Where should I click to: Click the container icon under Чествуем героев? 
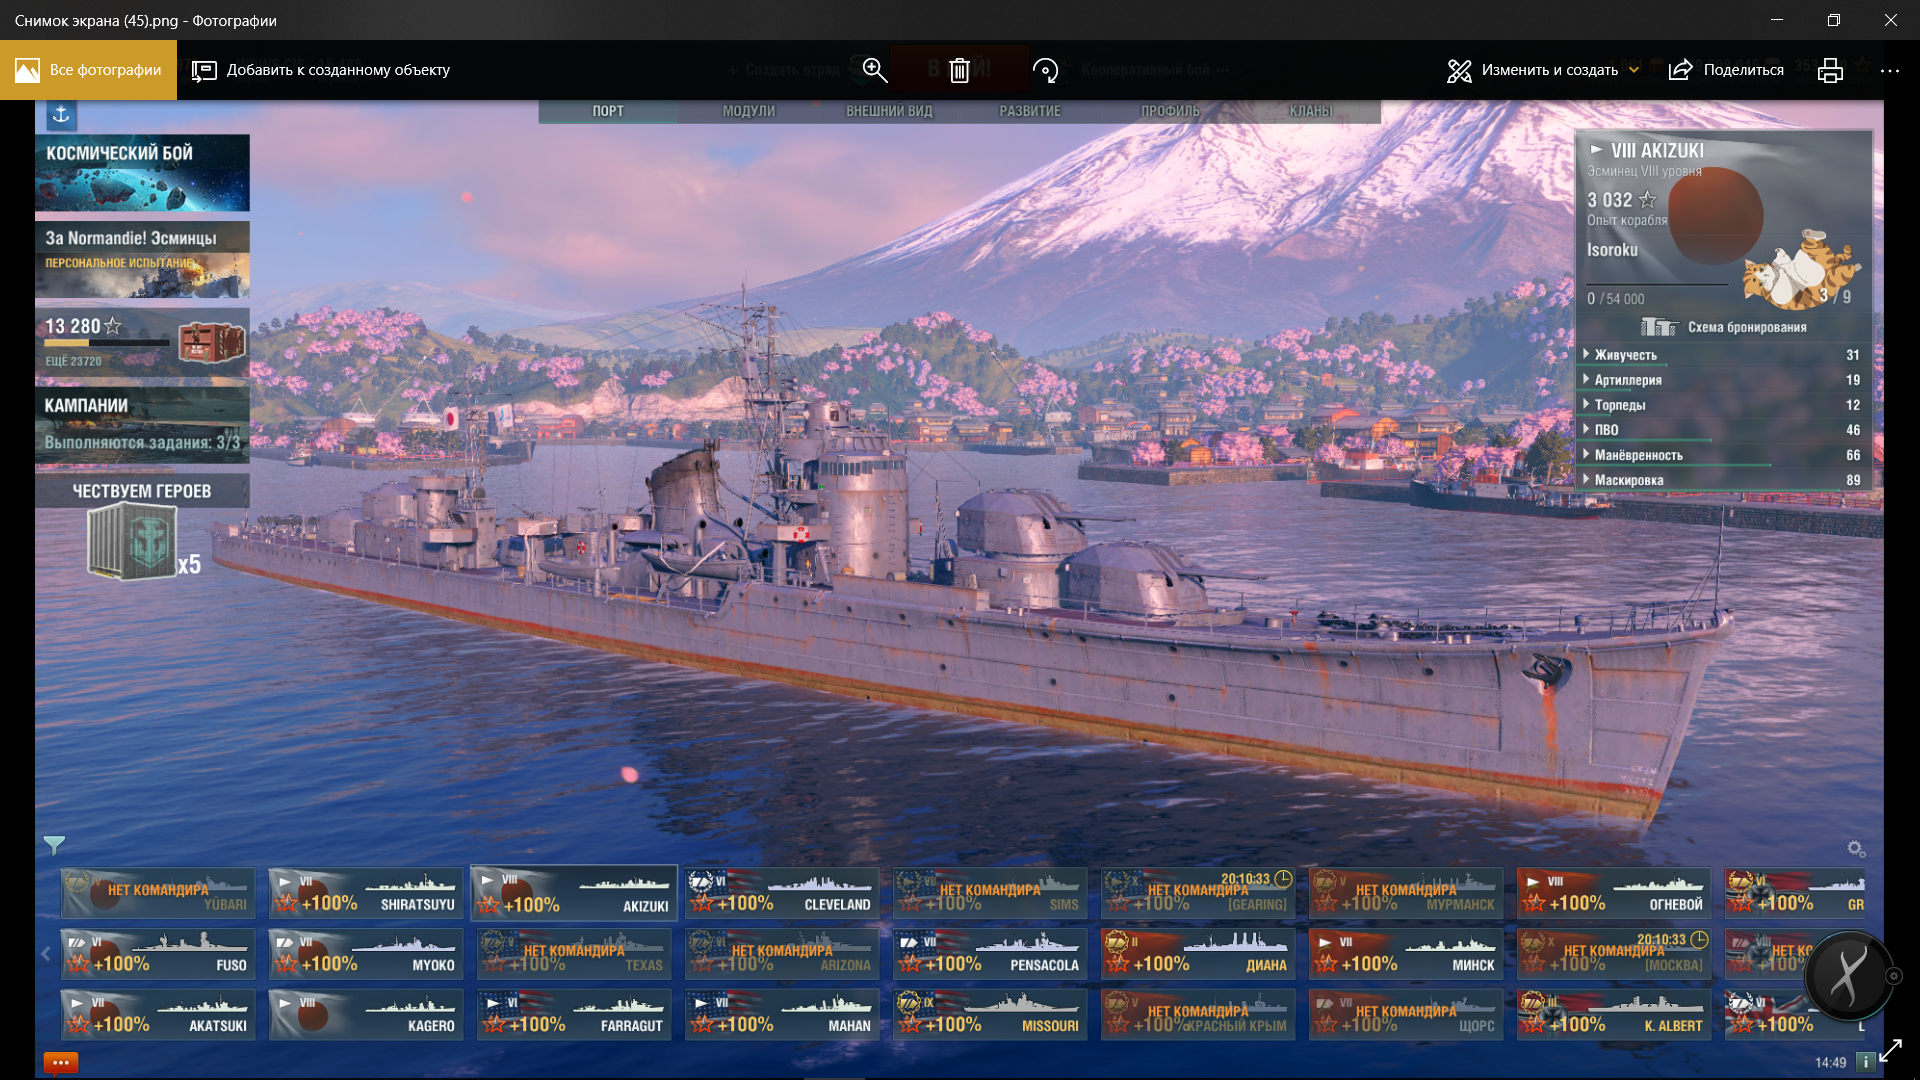[x=132, y=542]
